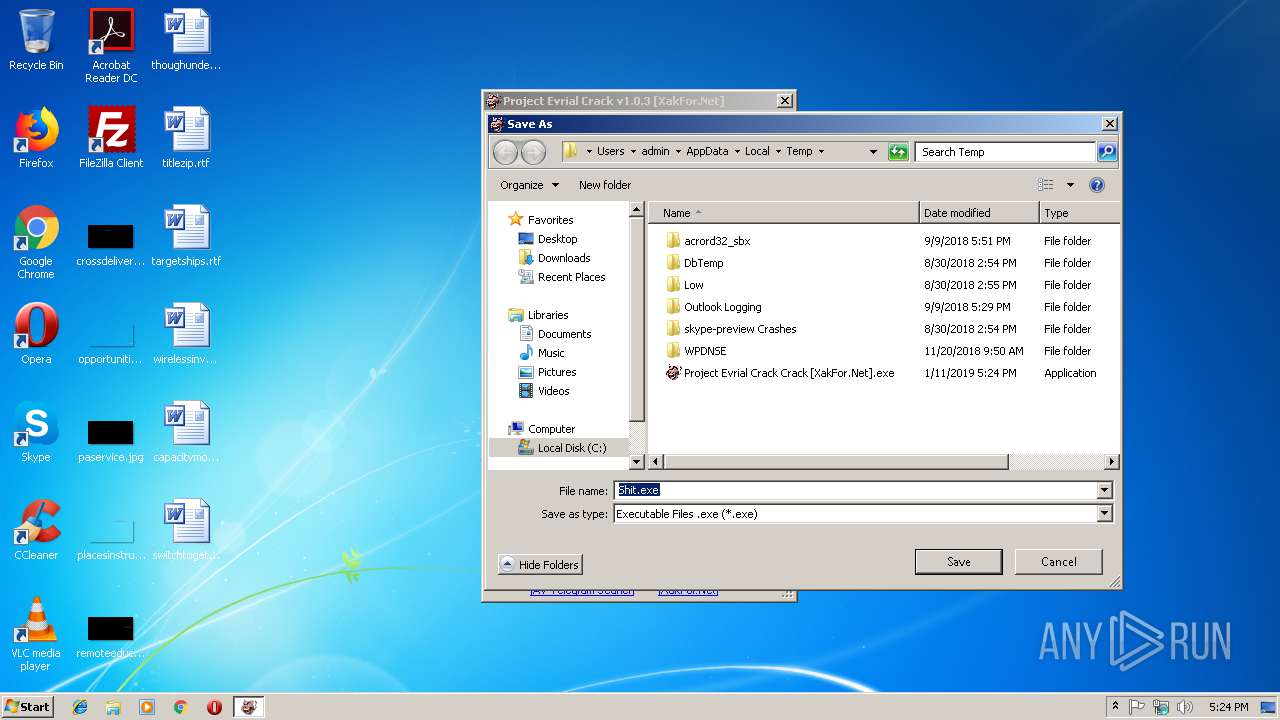The height and width of the screenshot is (720, 1280).
Task: Select Desktop in navigation pane
Action: [548, 239]
